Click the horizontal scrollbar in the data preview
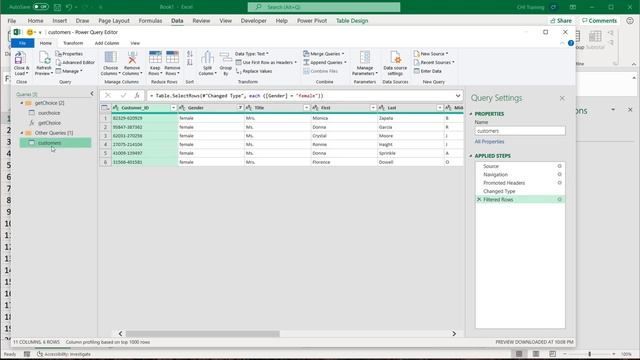Viewport: 640px width, 360px height. [202, 333]
